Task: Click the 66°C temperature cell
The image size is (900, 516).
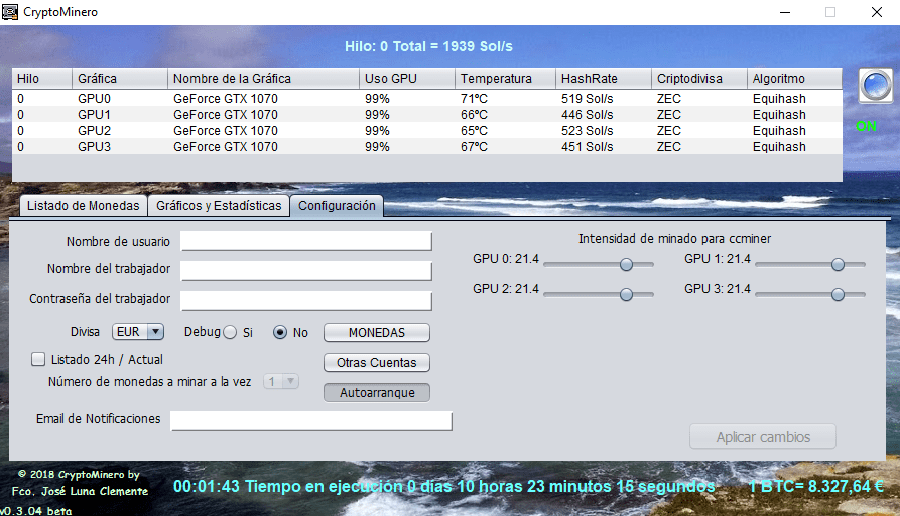Action: pyautogui.click(x=505, y=115)
